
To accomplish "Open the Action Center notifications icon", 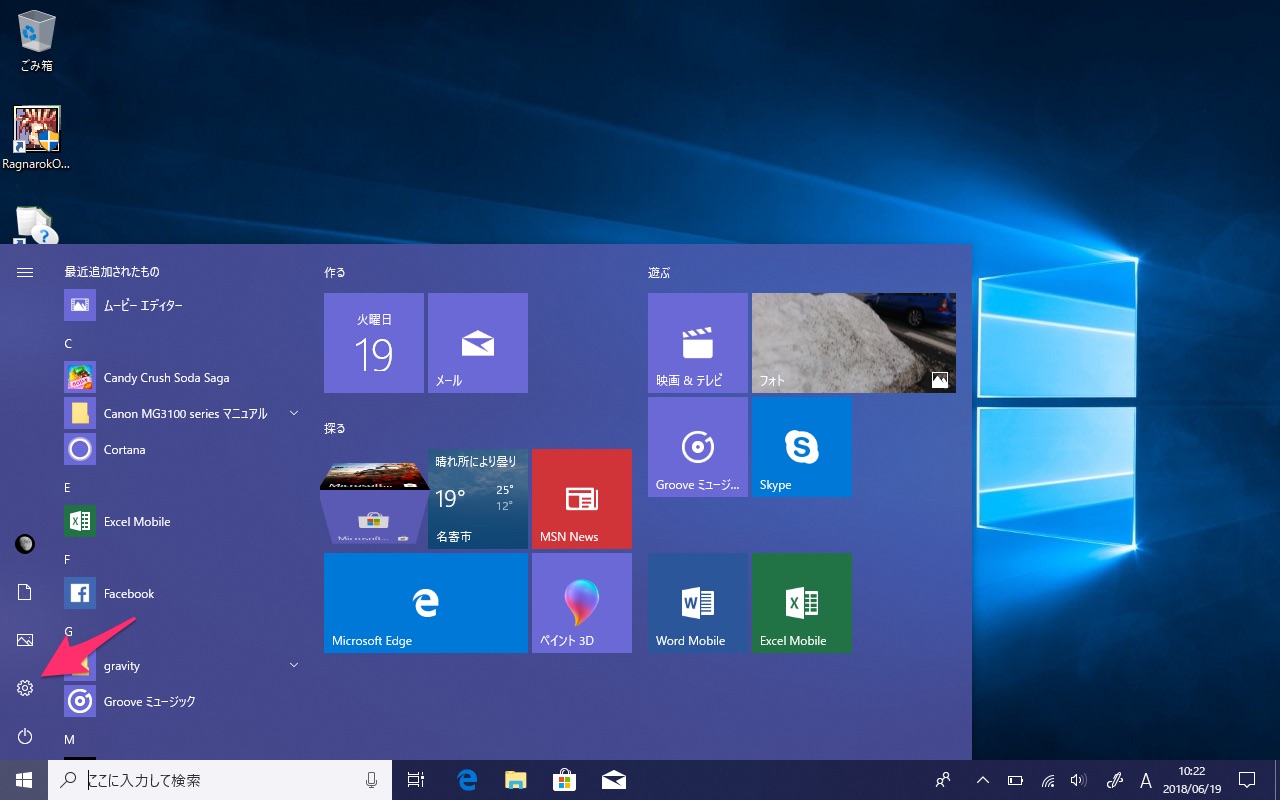I will tap(1247, 780).
